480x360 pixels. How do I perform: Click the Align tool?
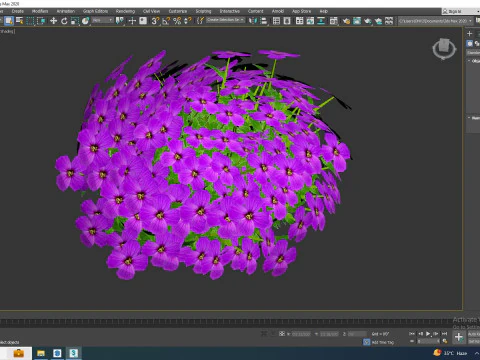[x=264, y=21]
